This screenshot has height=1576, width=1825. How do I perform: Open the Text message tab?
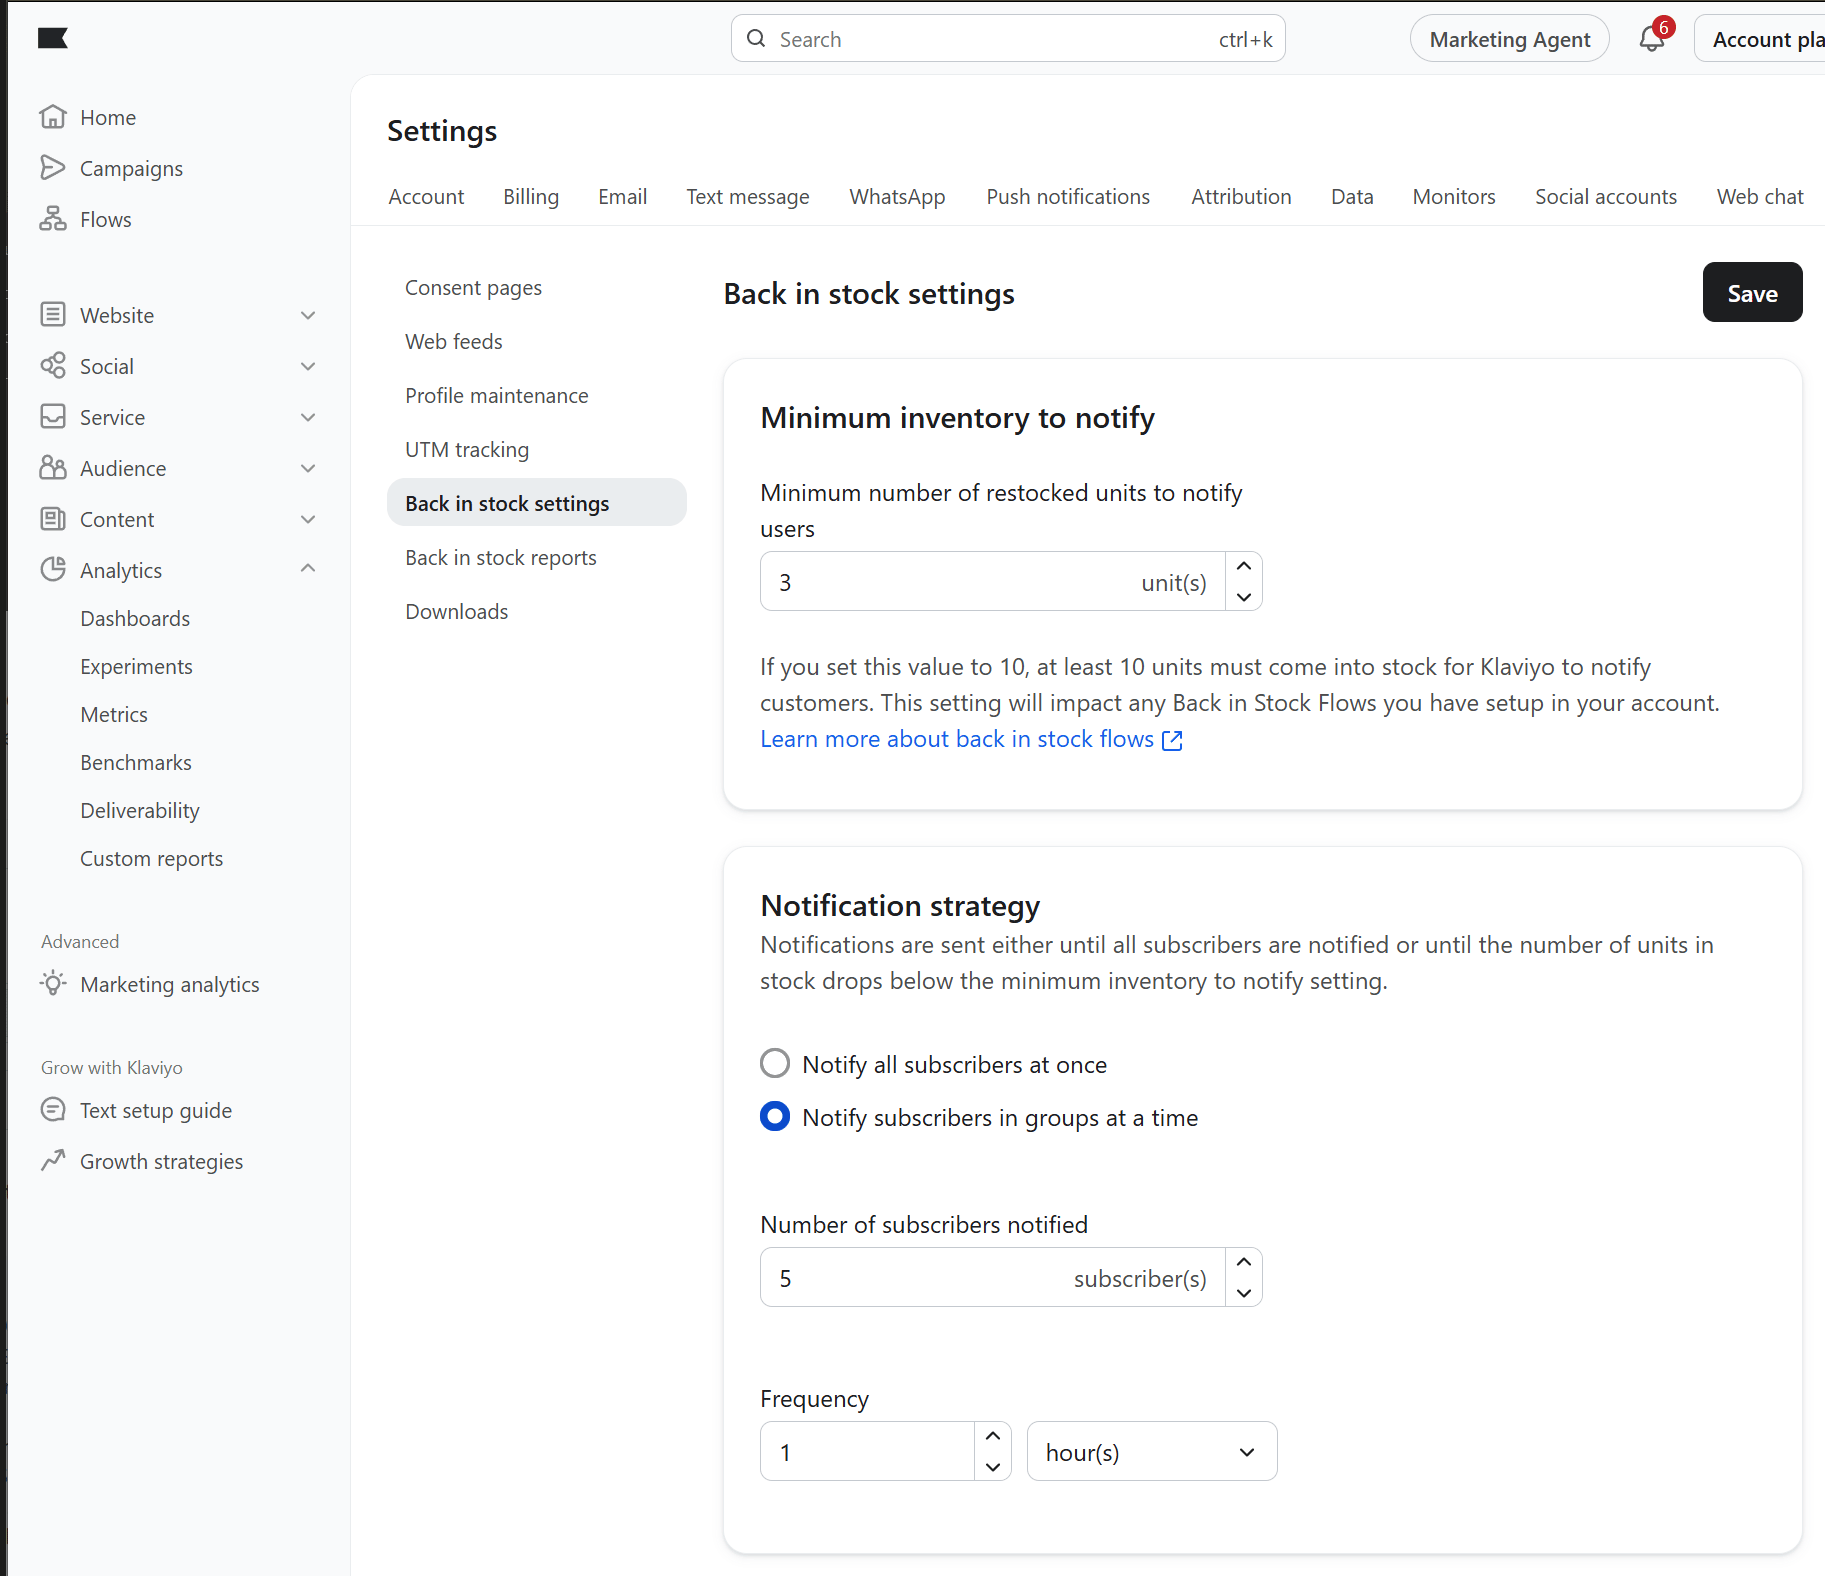coord(748,197)
